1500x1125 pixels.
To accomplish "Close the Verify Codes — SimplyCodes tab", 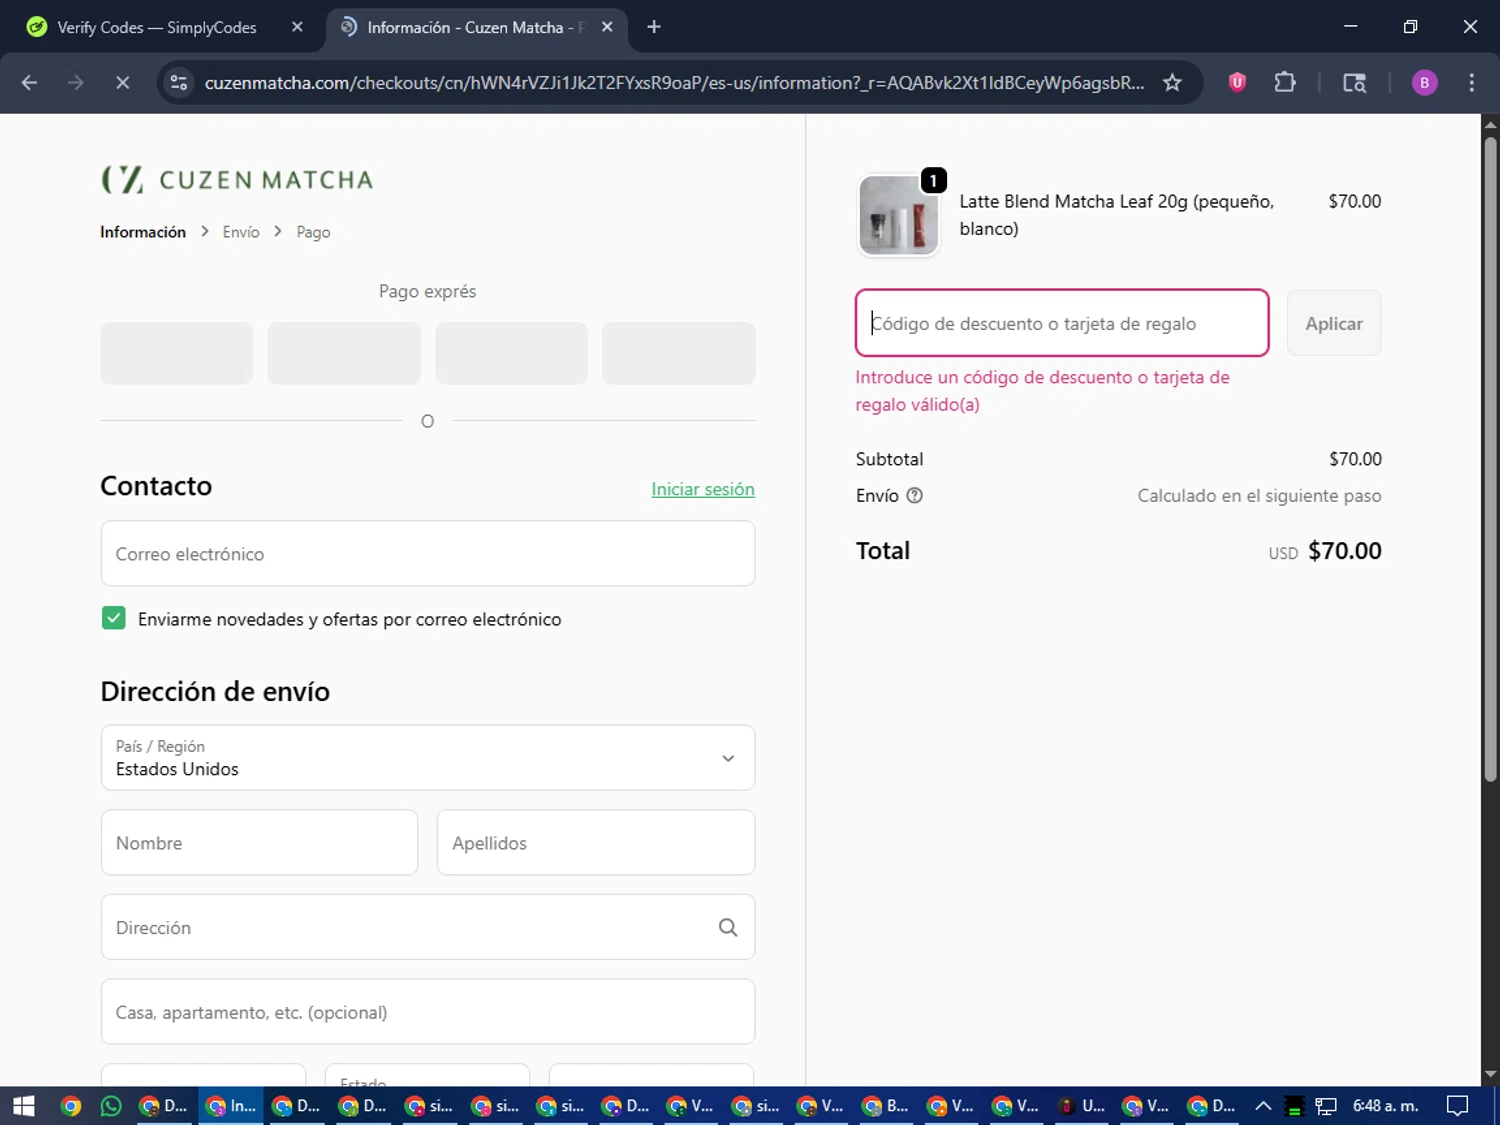I will (297, 27).
